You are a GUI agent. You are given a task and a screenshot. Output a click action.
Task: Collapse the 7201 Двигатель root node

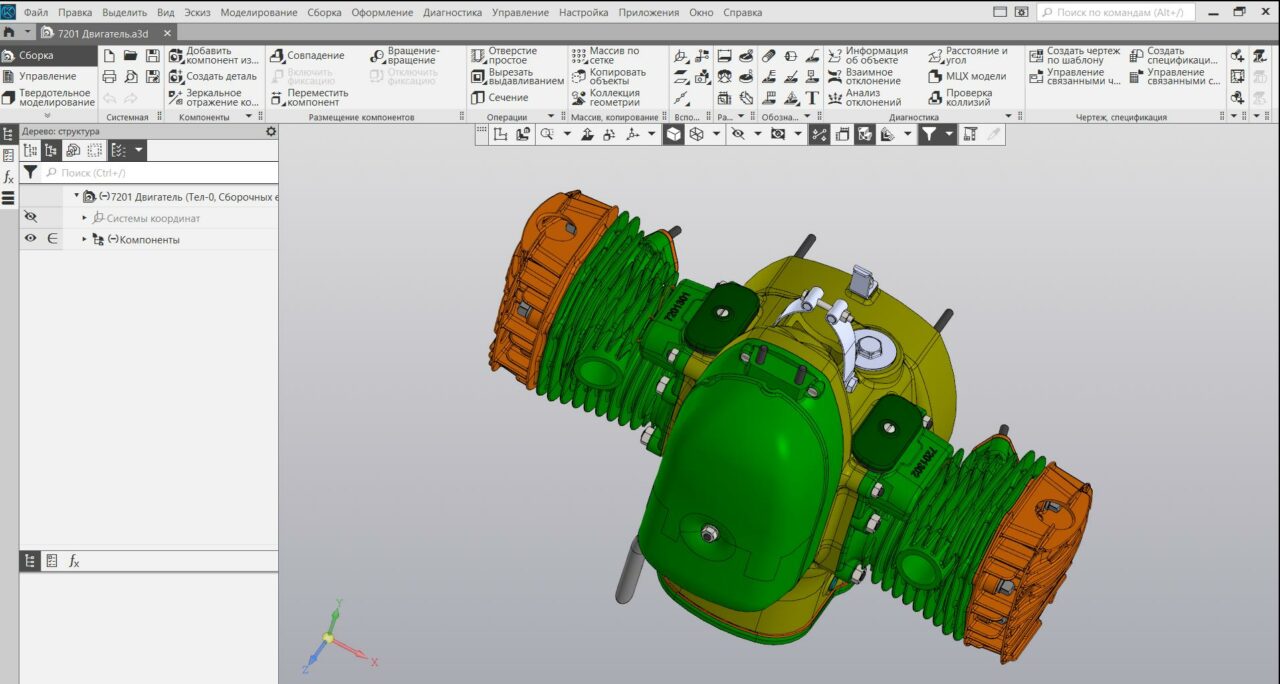point(76,196)
